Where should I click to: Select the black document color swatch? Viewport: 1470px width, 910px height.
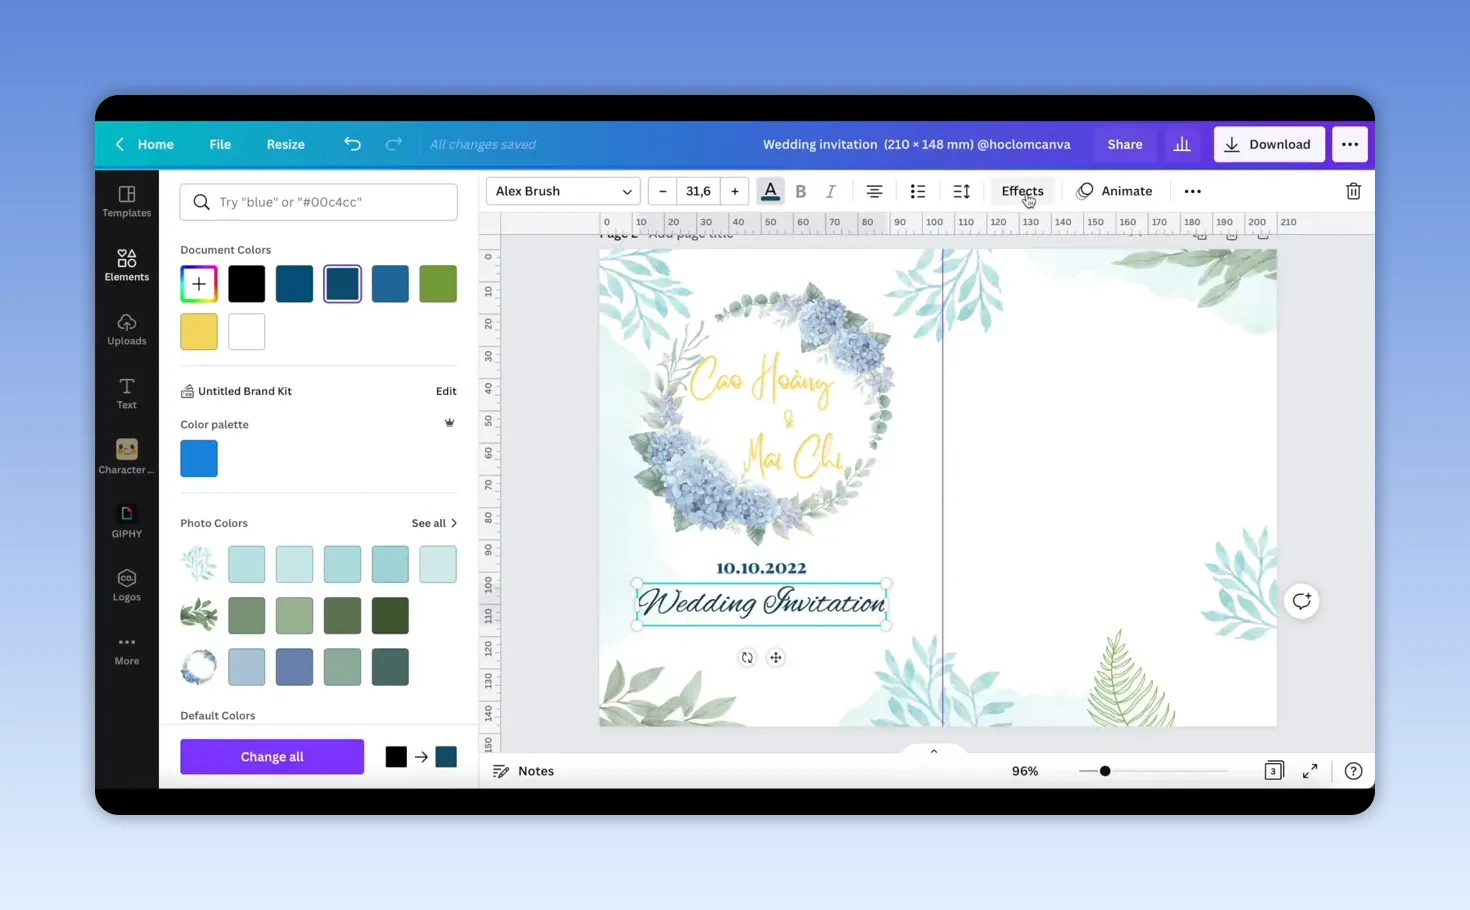[x=247, y=284]
